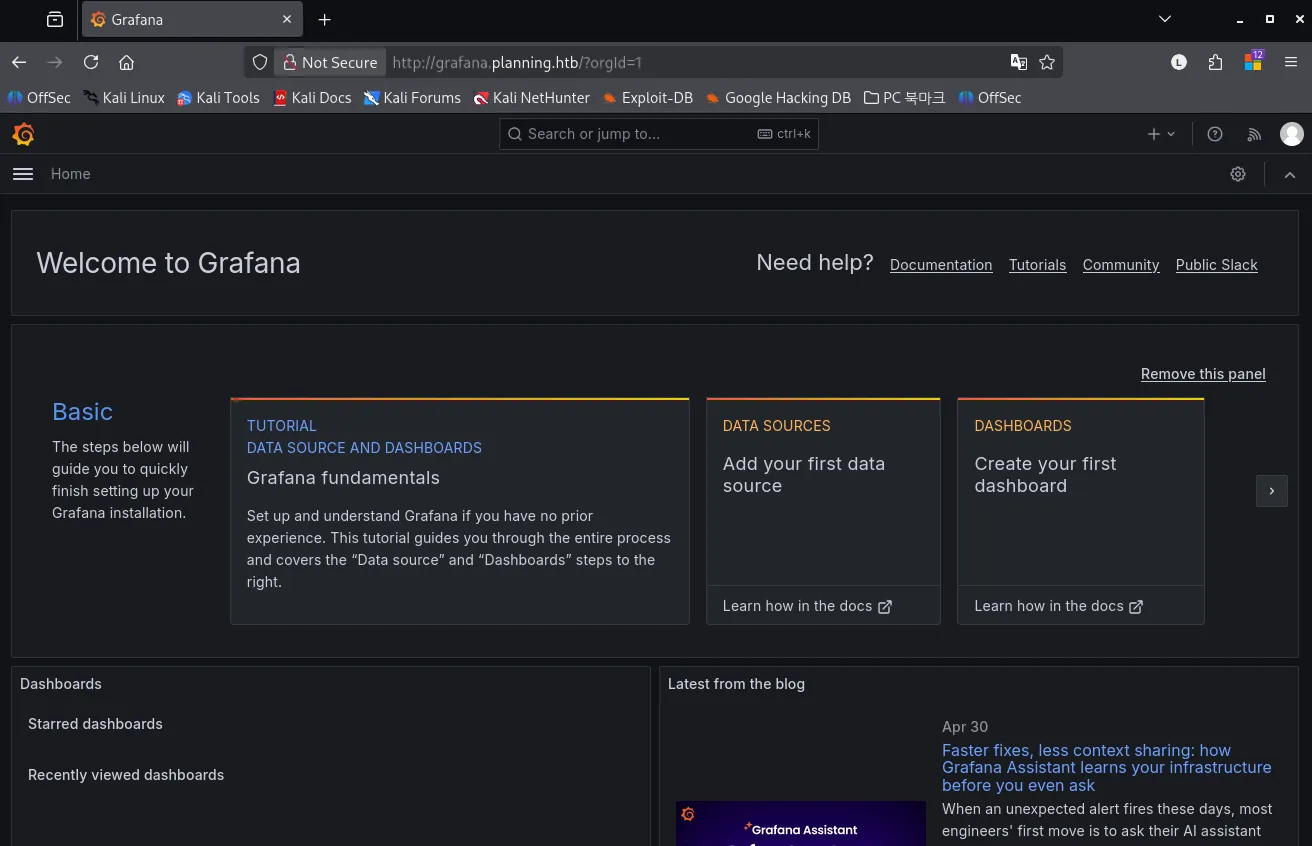Open a new browser tab
The width and height of the screenshot is (1312, 846).
click(x=324, y=19)
